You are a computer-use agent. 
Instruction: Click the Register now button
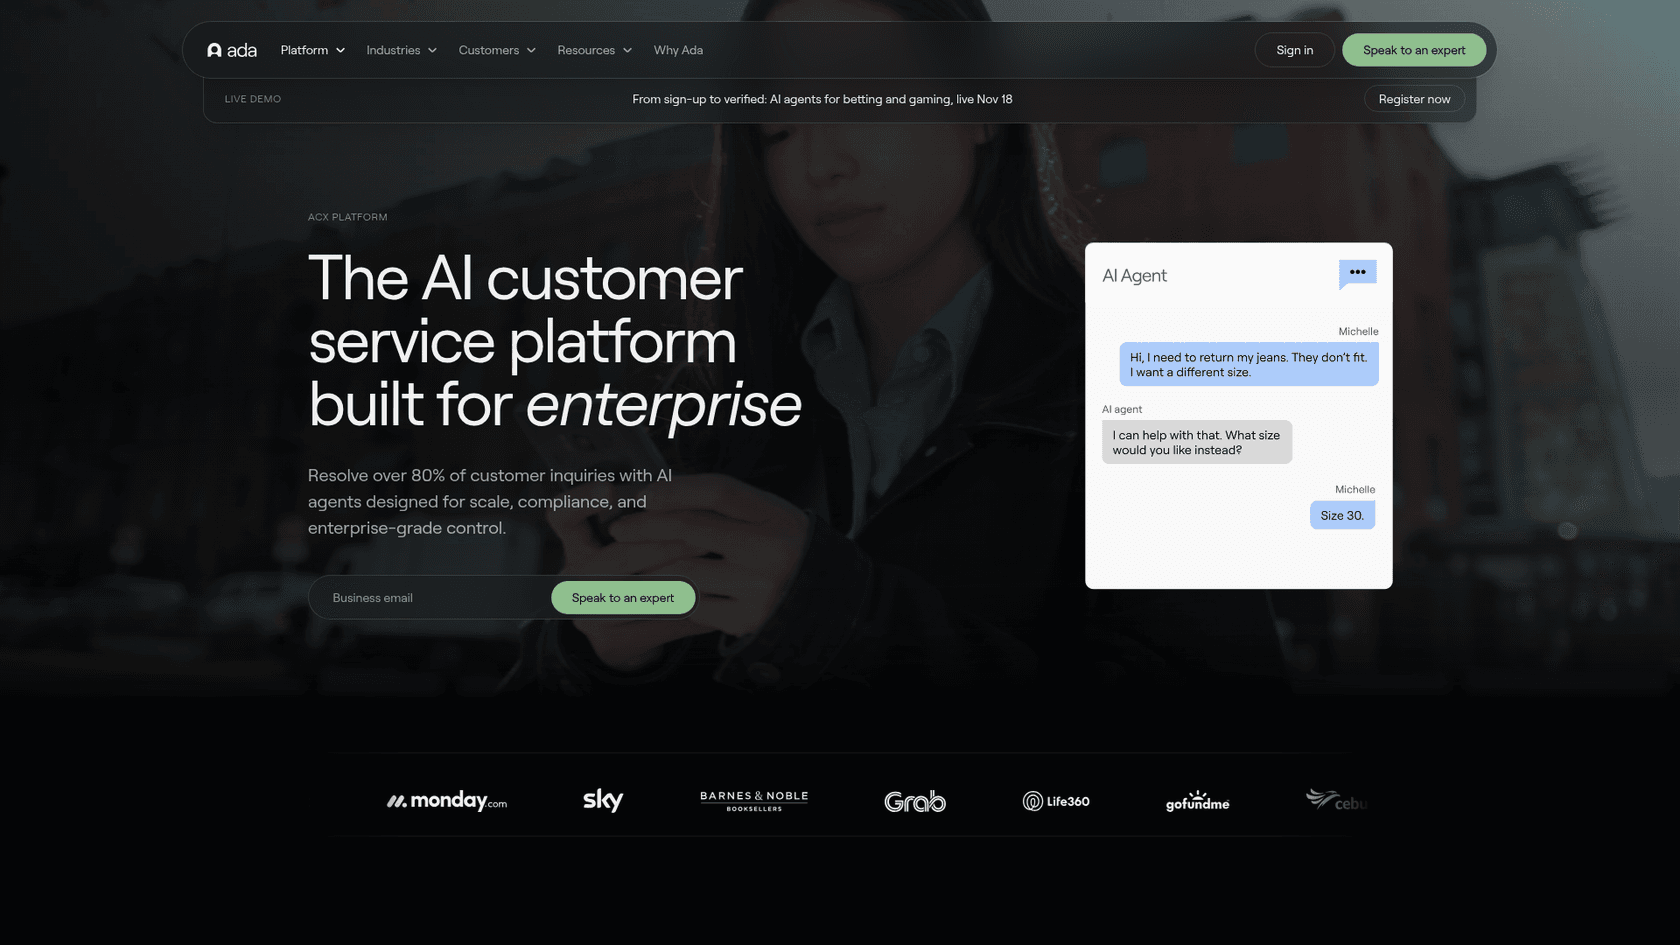pos(1414,99)
